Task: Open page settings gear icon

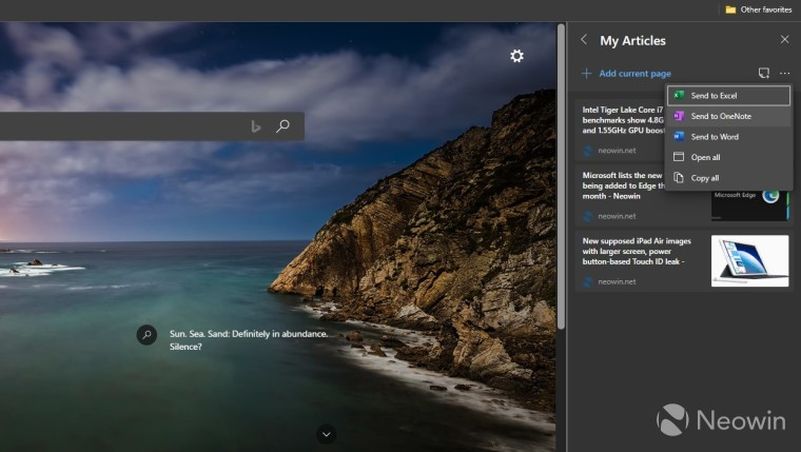Action: tap(516, 56)
